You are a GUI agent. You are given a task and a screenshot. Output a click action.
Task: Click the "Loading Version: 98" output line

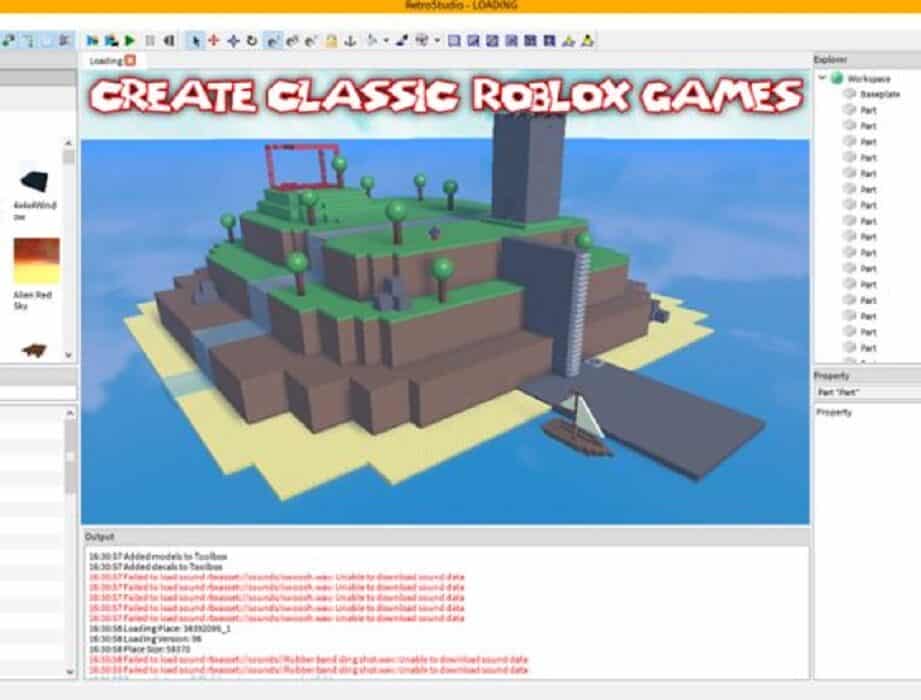pyautogui.click(x=145, y=639)
